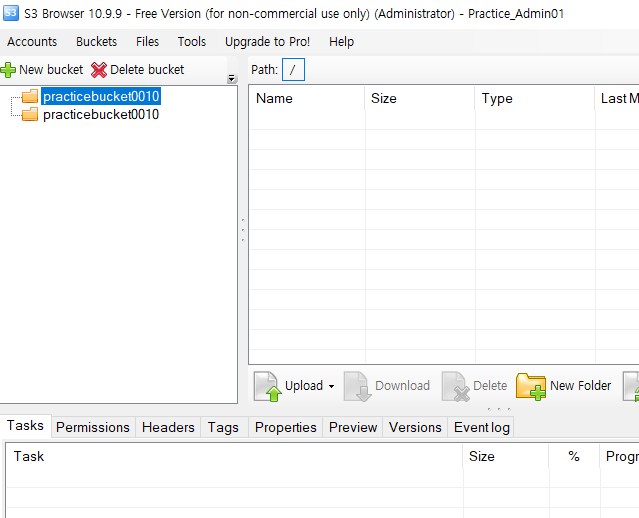
Task: Open the Help menu
Action: (x=342, y=42)
